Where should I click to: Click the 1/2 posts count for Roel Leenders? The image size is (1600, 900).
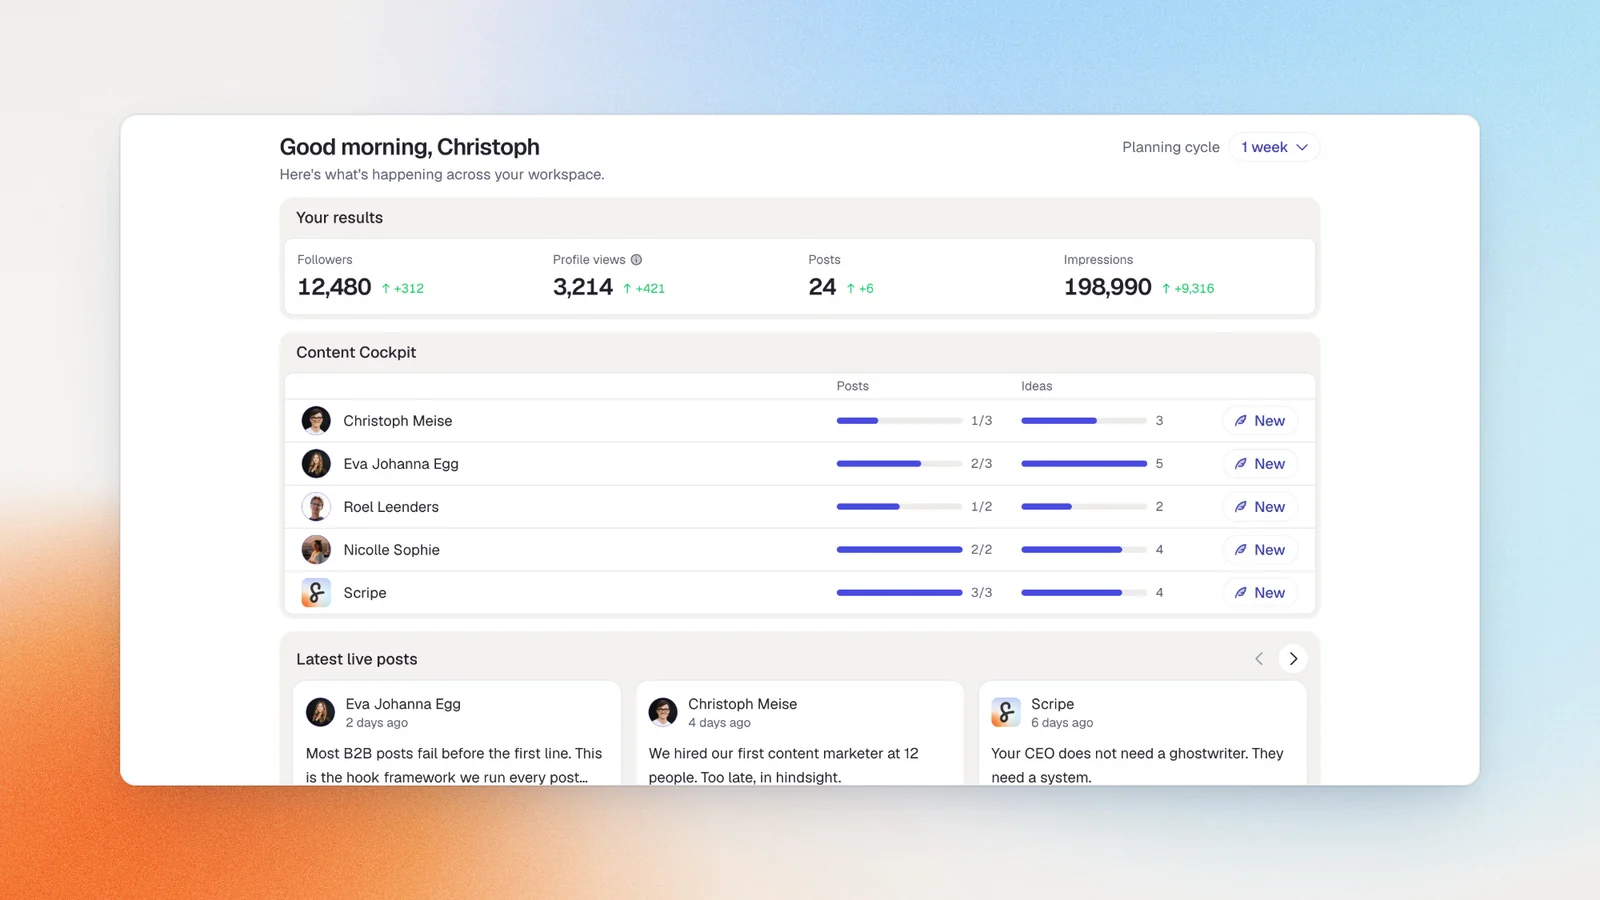[981, 507]
